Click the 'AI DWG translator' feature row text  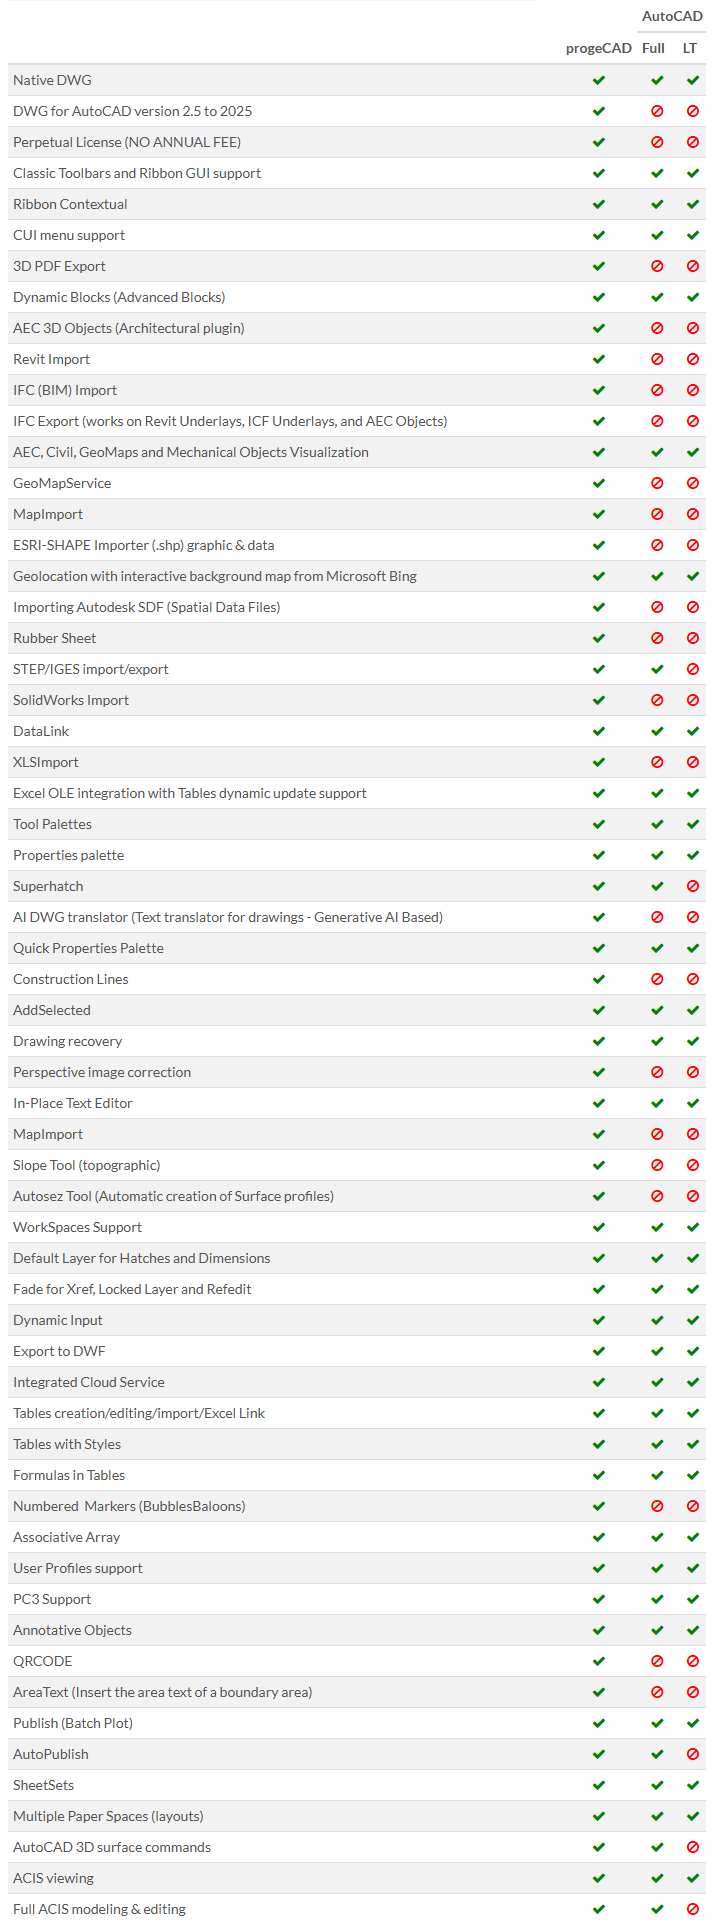[x=228, y=917]
